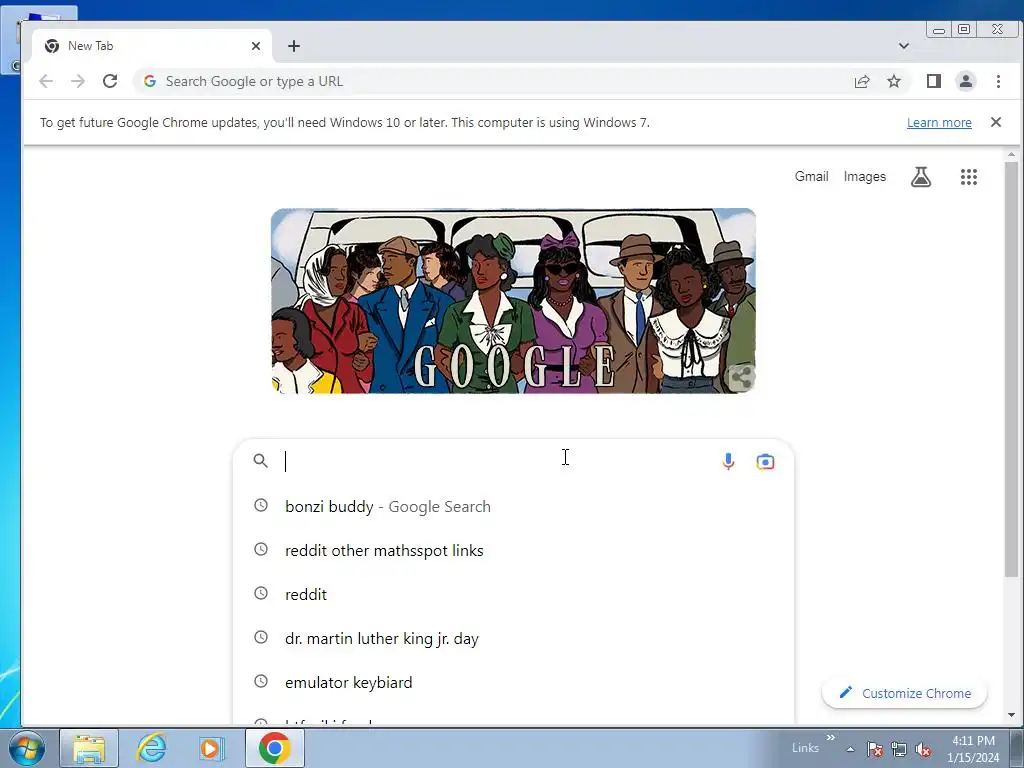Launch Internet Explorer from the taskbar
The image size is (1024, 768).
click(151, 748)
